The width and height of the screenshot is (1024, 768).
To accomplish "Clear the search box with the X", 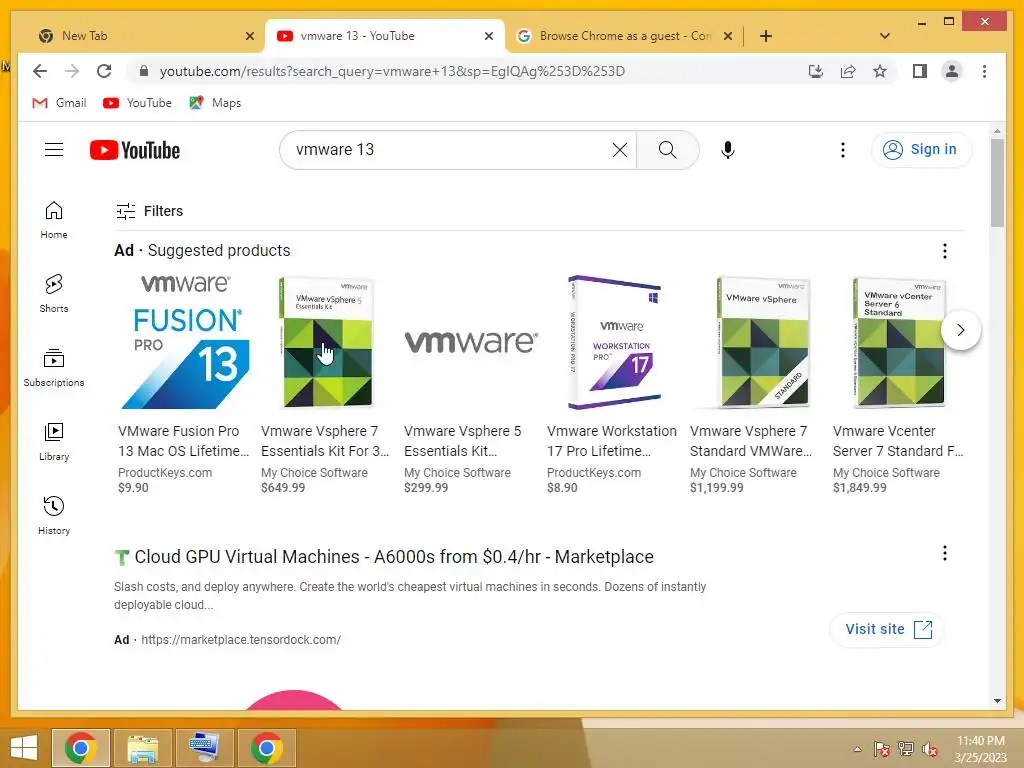I will point(620,150).
